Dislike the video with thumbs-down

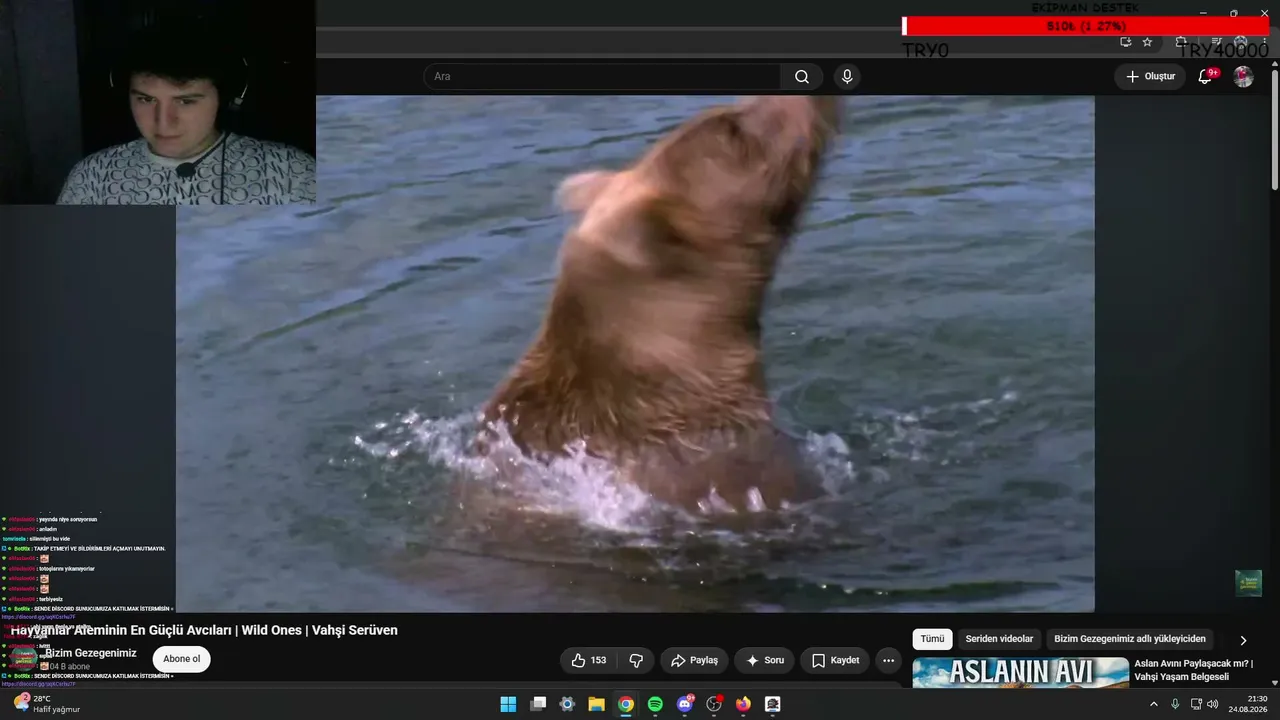[635, 660]
